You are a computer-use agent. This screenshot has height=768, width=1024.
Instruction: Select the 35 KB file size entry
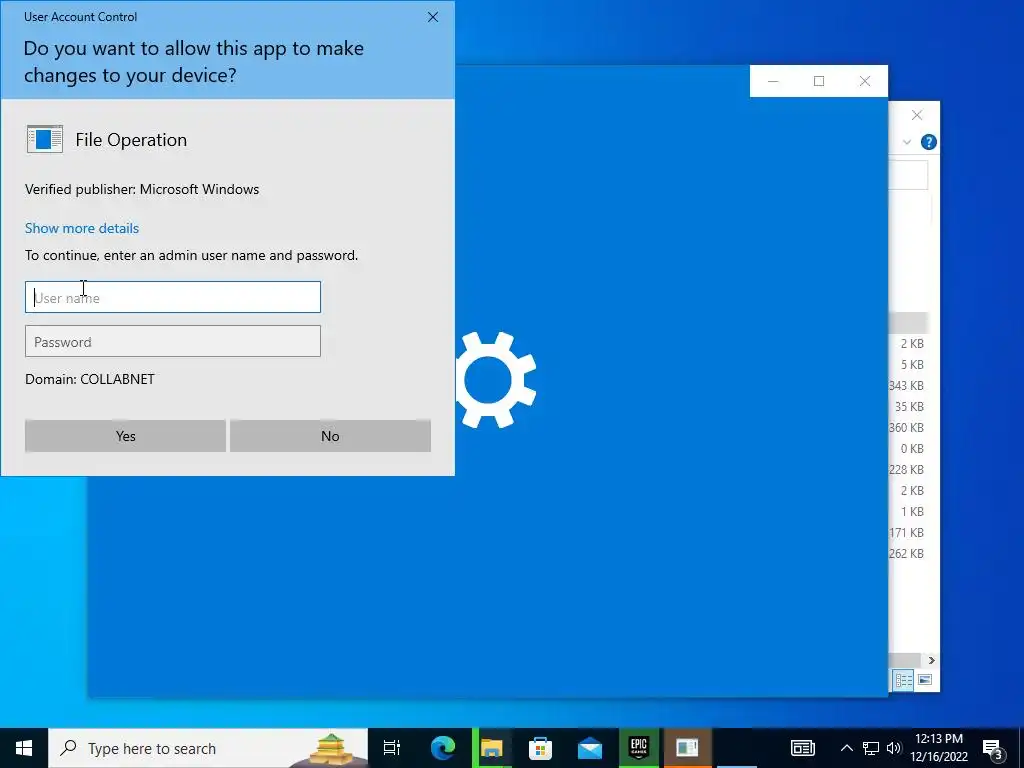(909, 406)
